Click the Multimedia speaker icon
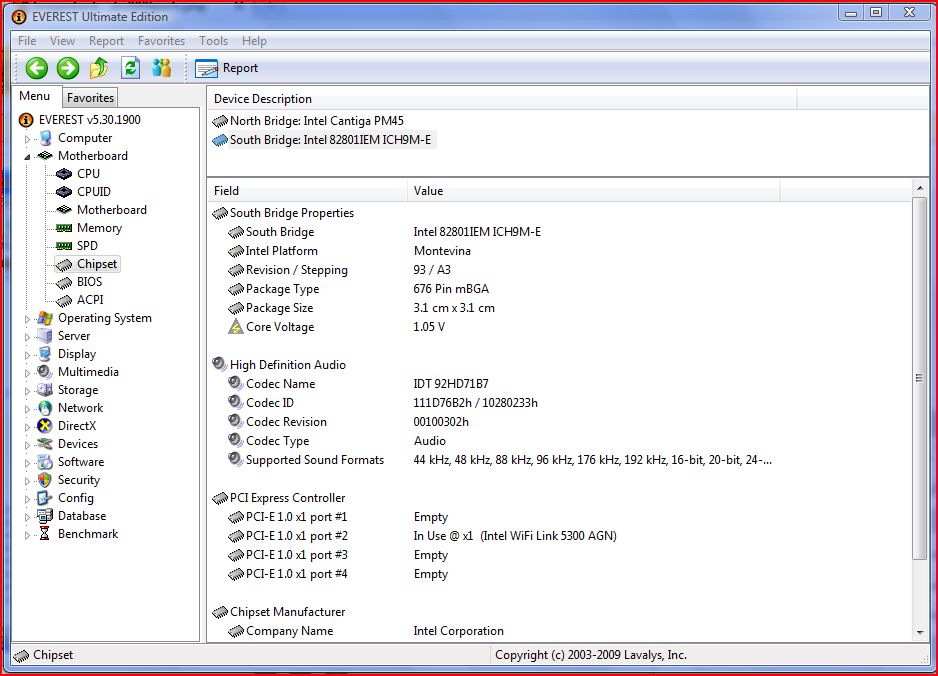 [45, 372]
